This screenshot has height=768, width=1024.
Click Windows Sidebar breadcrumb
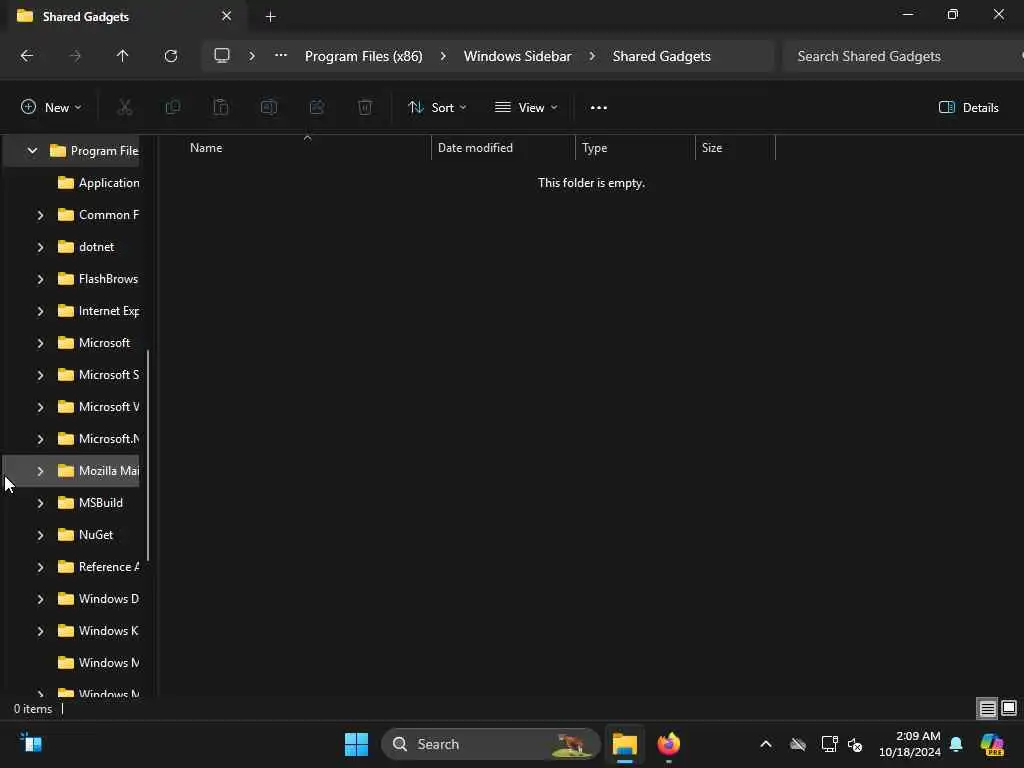point(517,56)
